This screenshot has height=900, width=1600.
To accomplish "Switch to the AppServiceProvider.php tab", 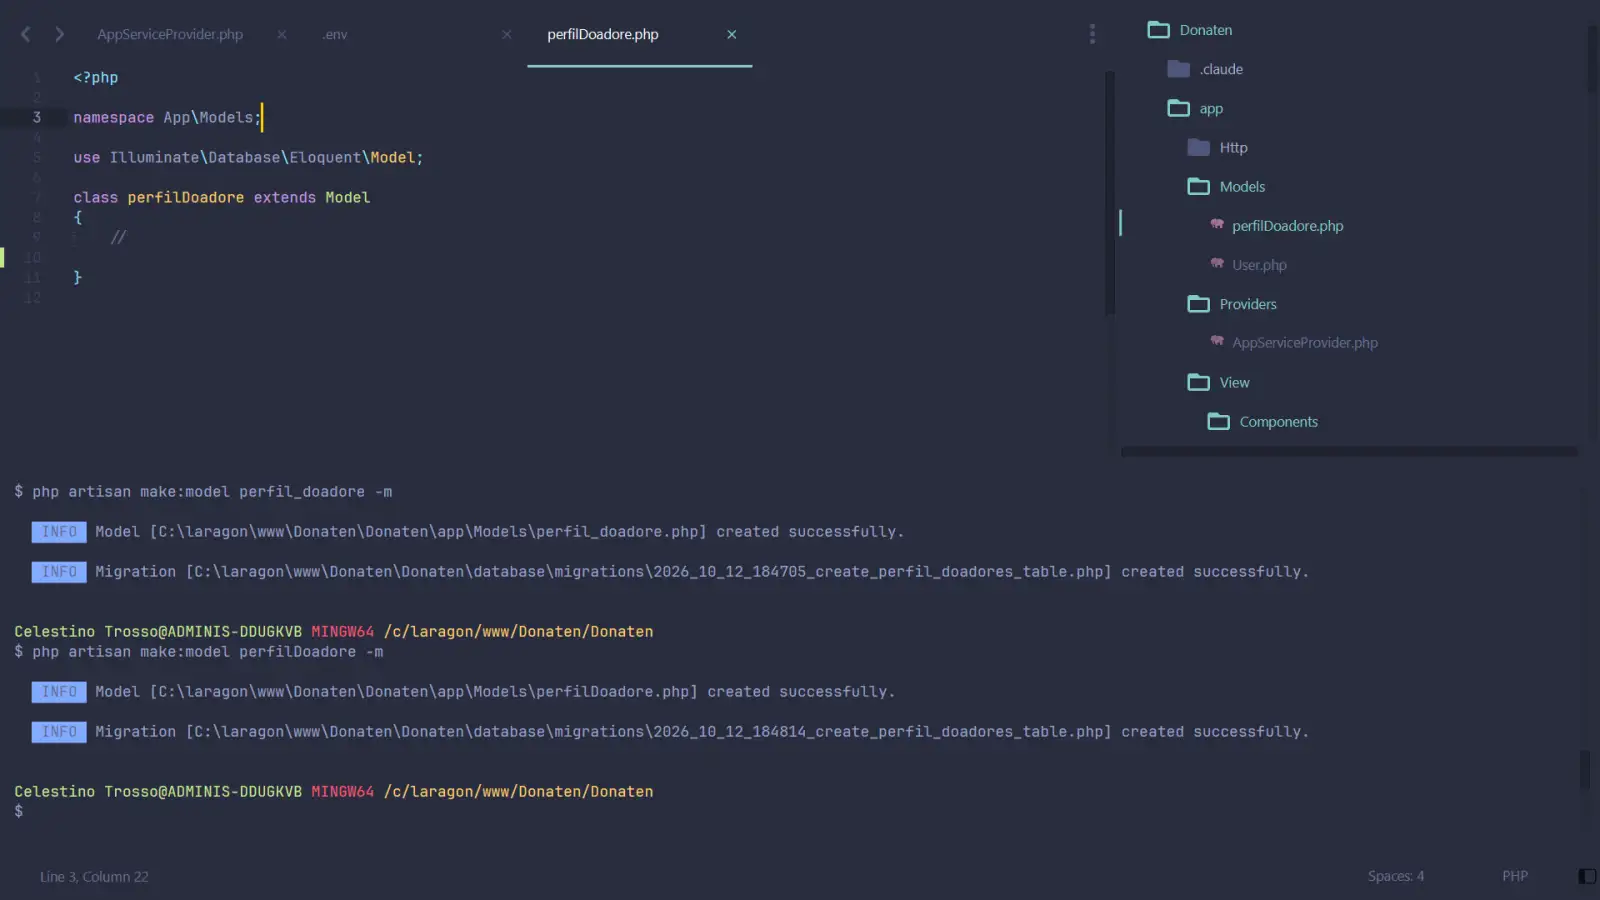I will pos(170,34).
